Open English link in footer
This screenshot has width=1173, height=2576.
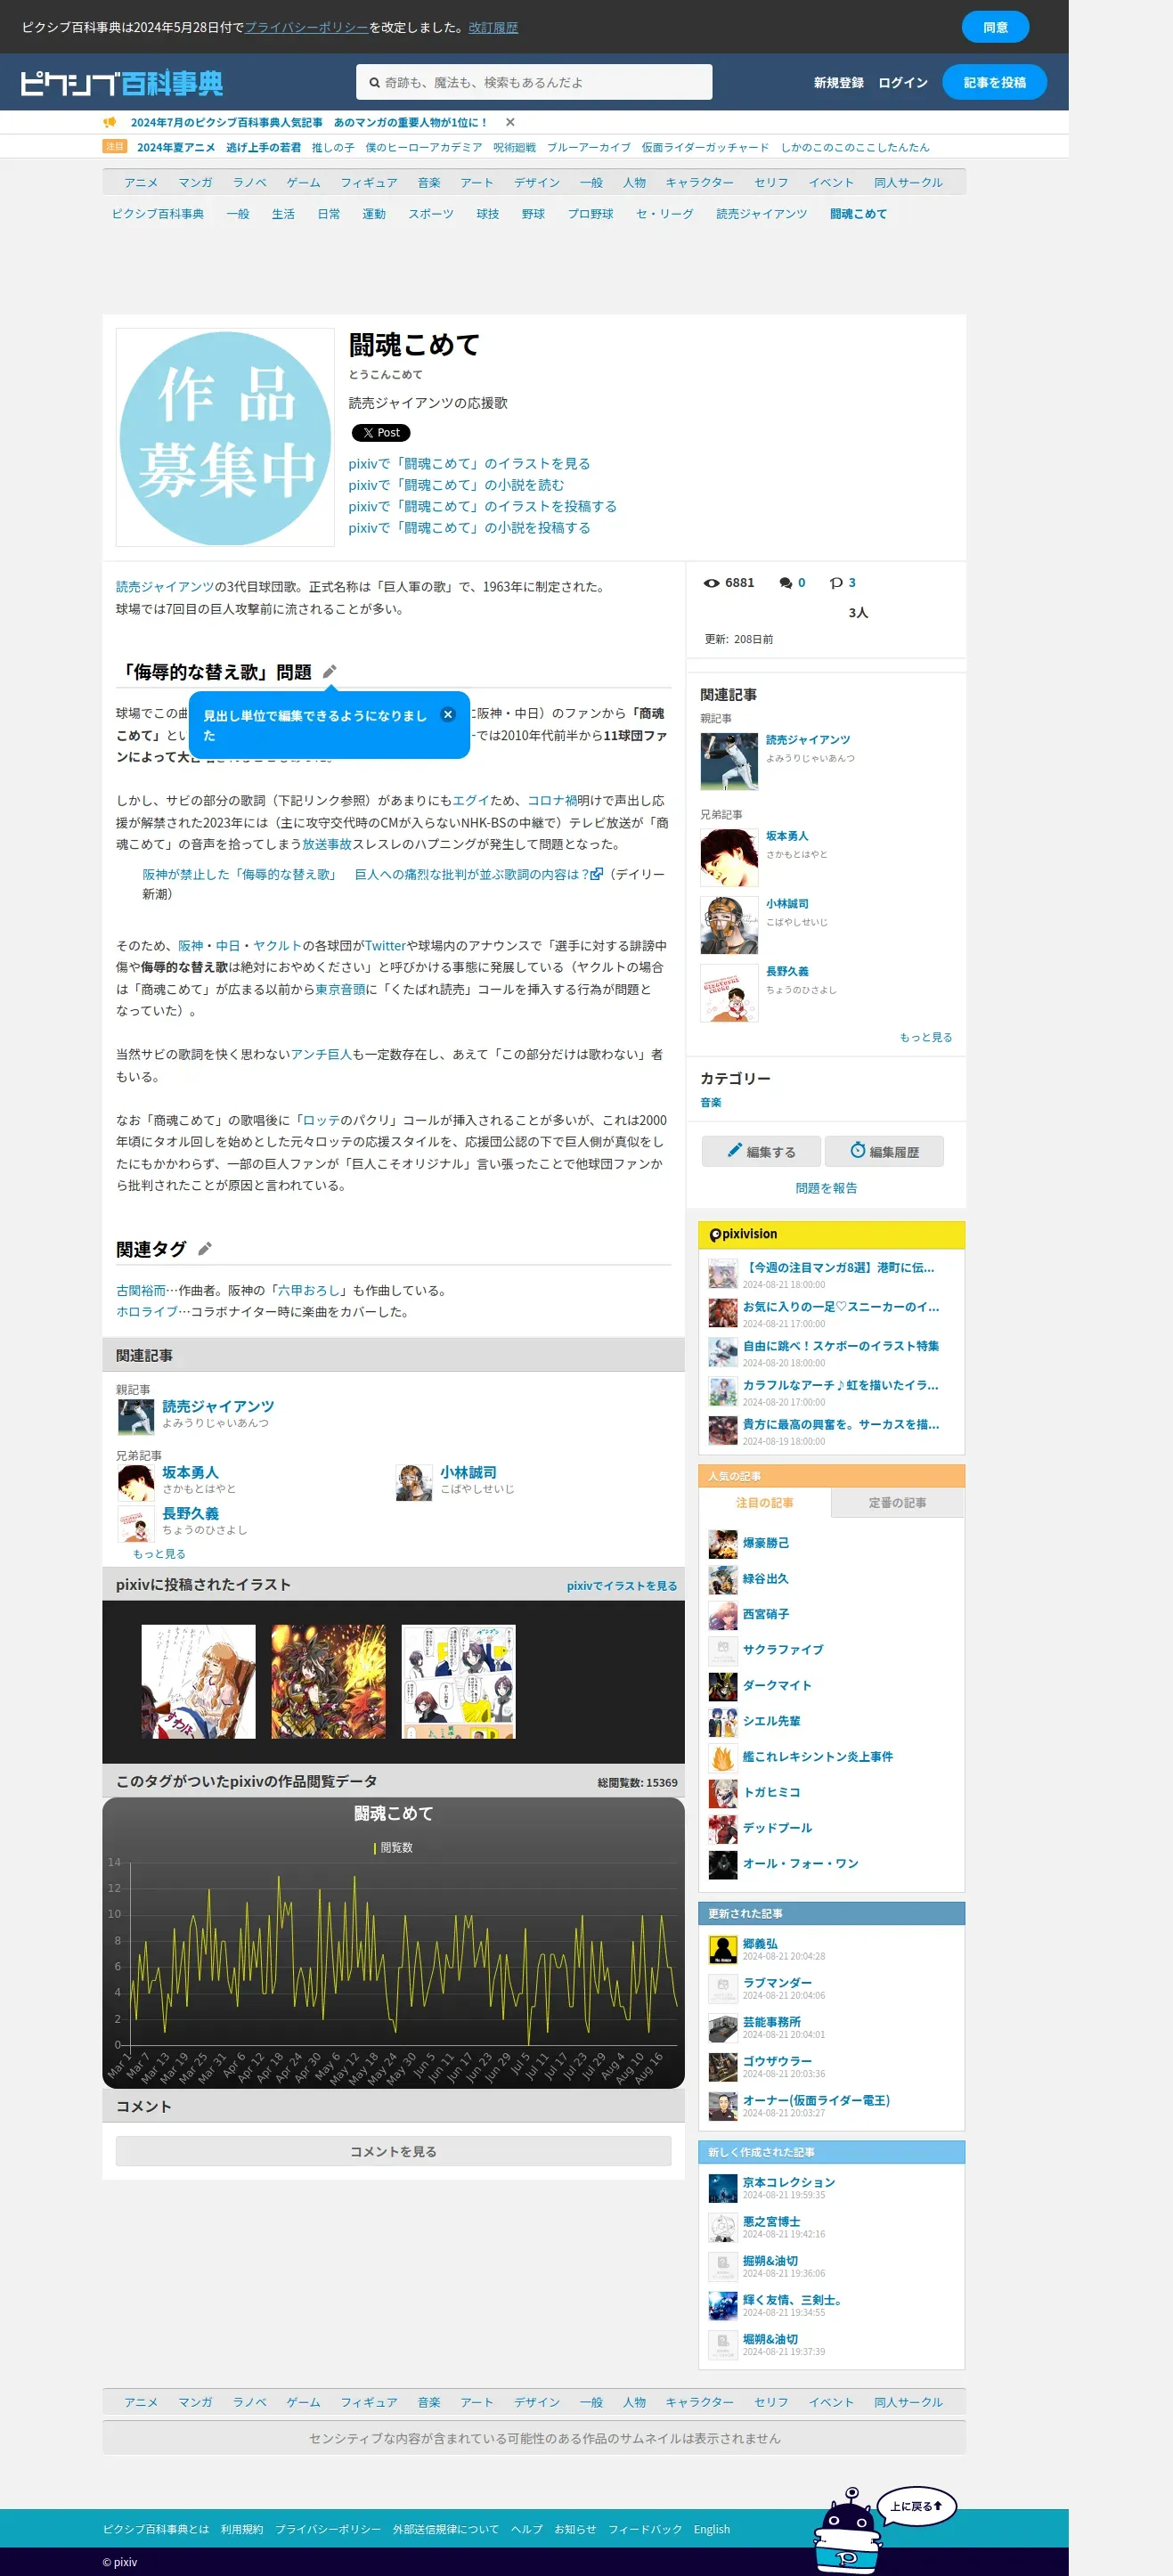(x=712, y=2529)
